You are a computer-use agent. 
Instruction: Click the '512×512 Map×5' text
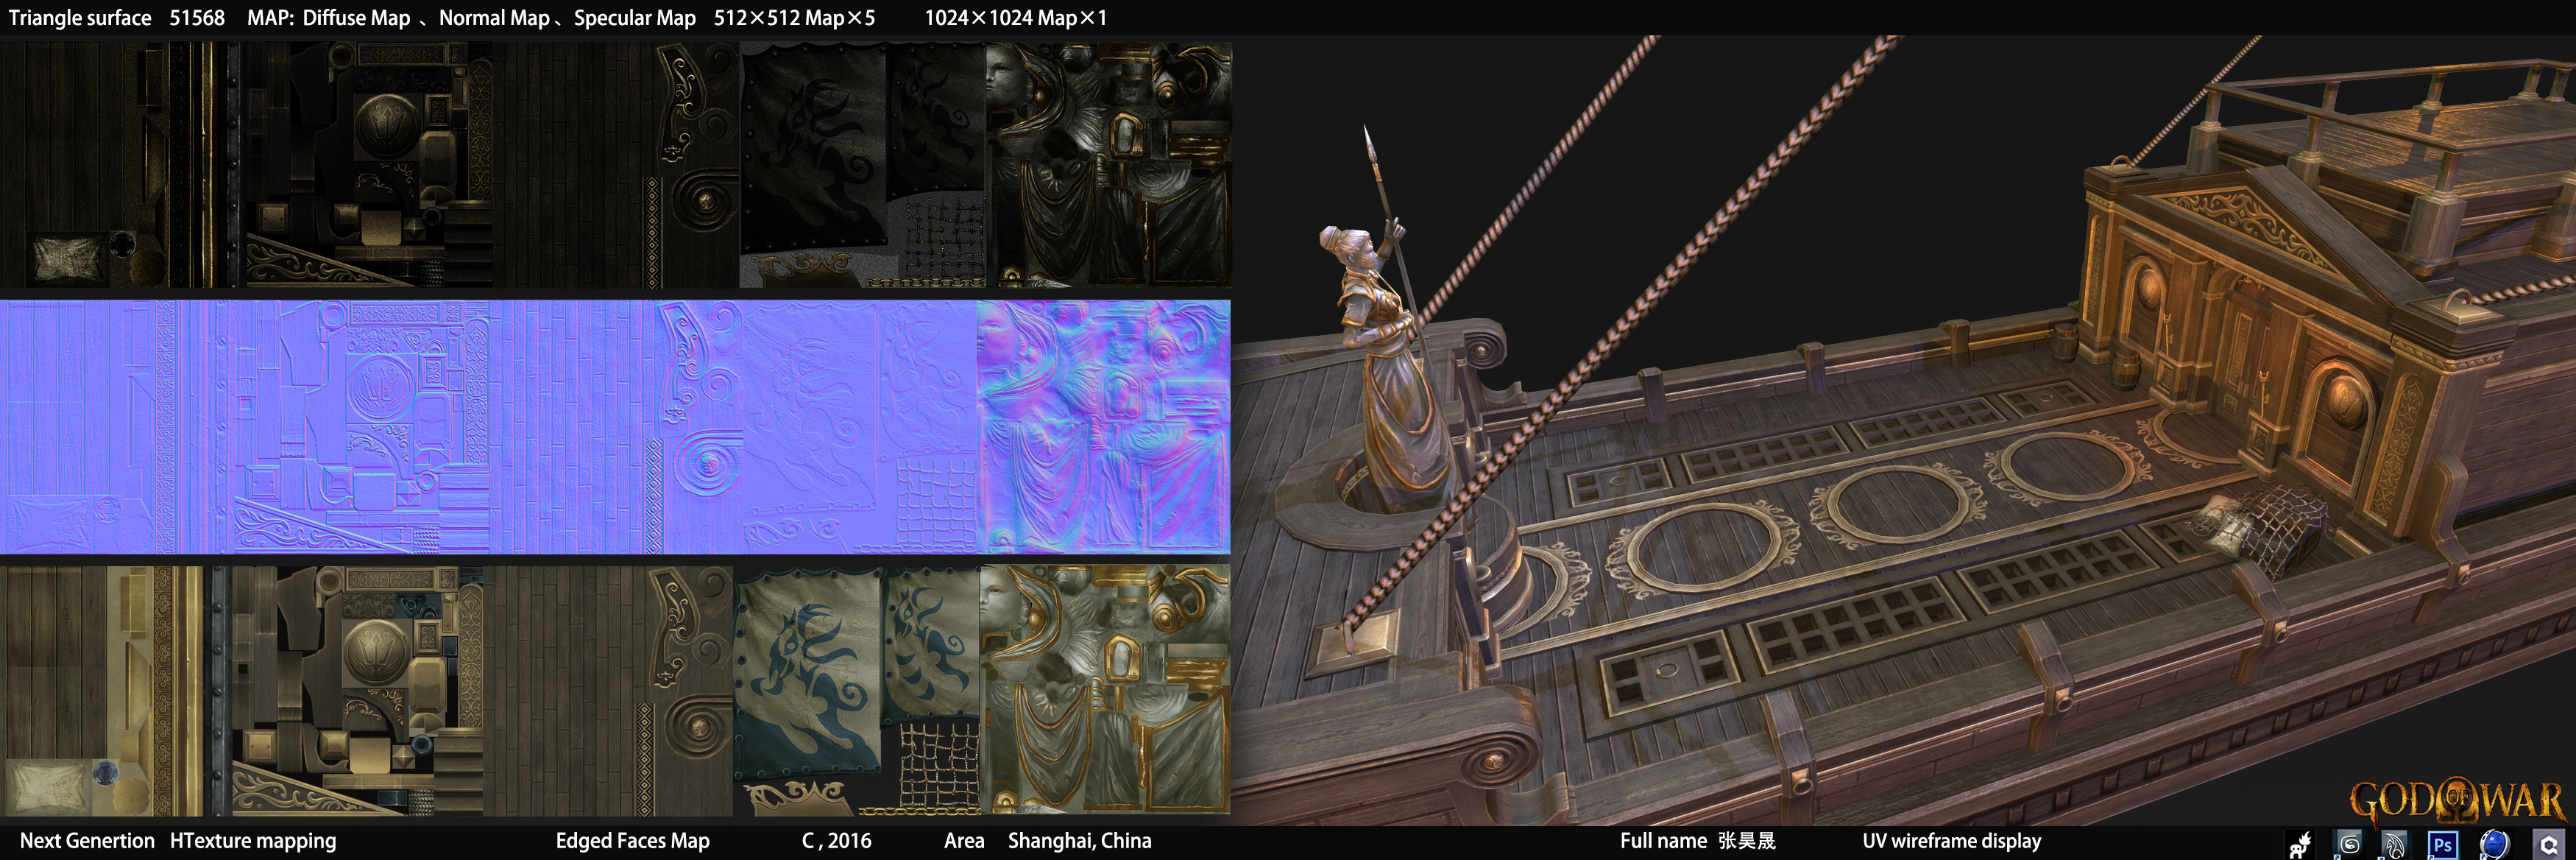pos(794,18)
